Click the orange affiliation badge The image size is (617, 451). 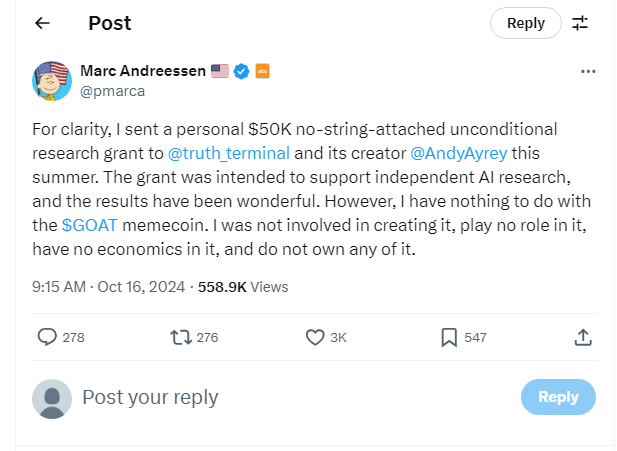coord(263,72)
